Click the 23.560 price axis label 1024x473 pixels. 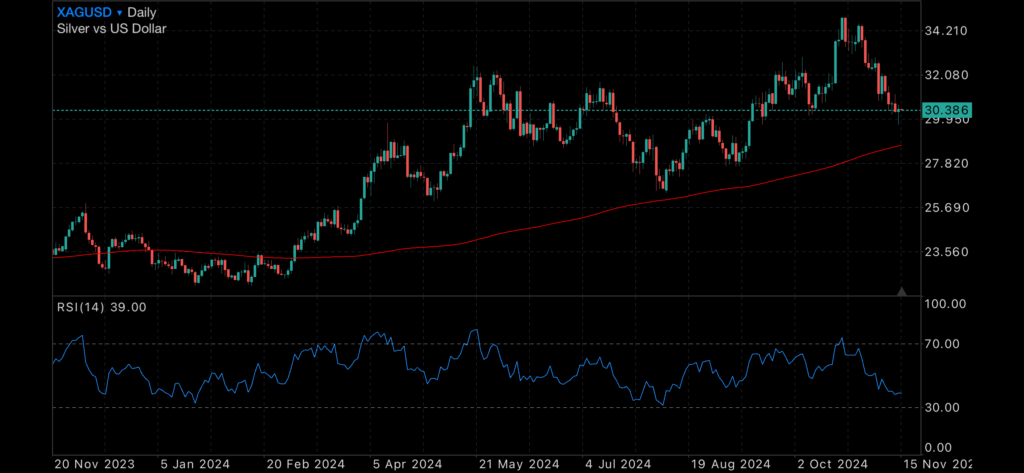pos(946,252)
